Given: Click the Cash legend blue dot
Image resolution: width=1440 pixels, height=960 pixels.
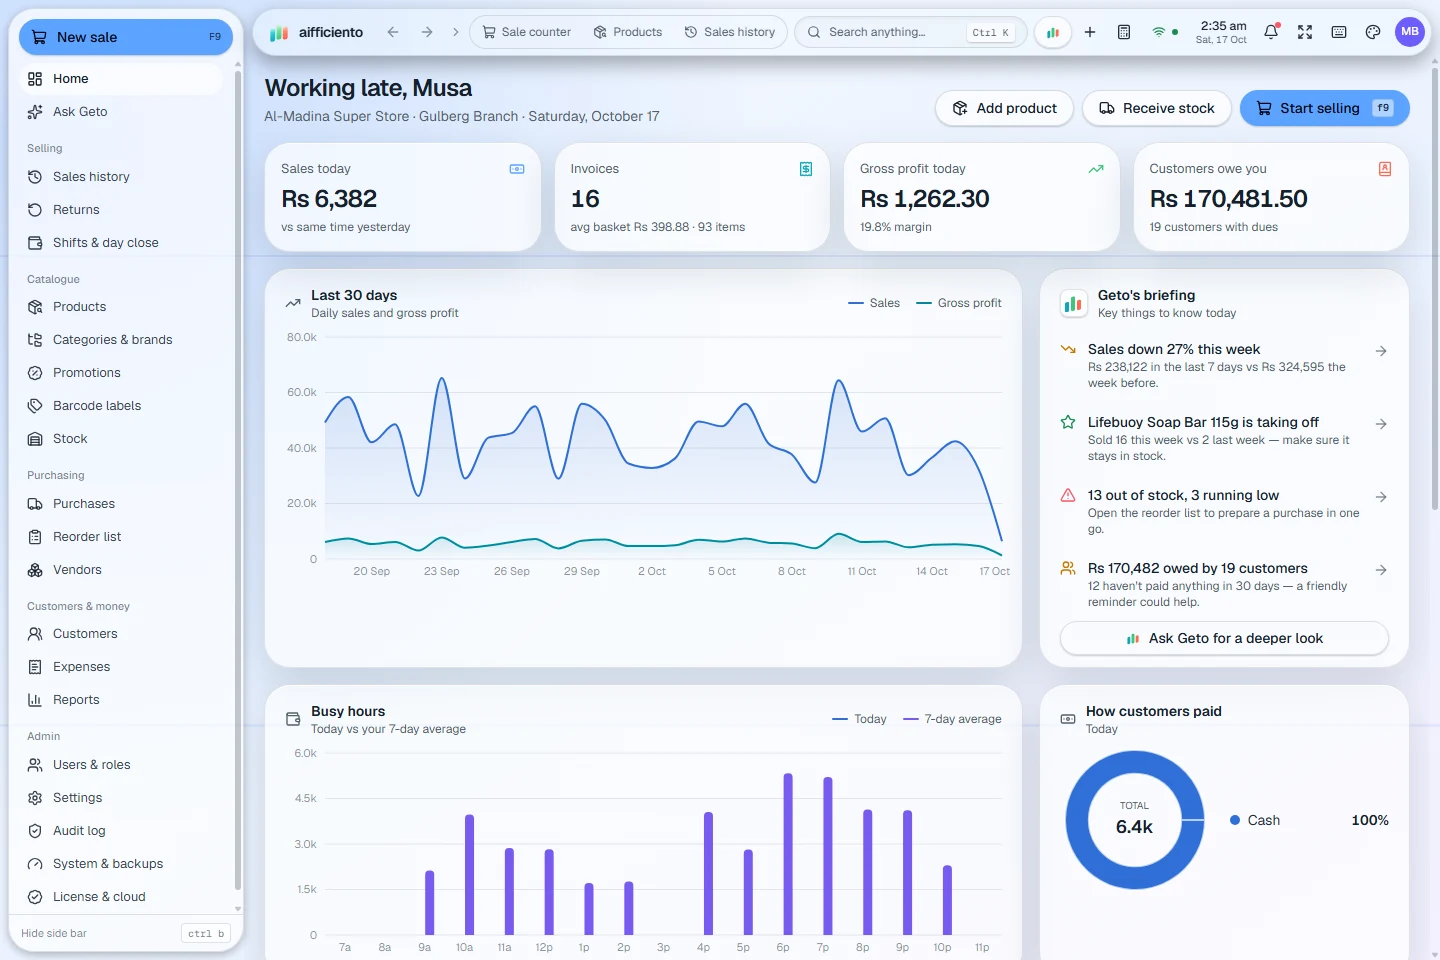Looking at the screenshot, I should (x=1235, y=820).
